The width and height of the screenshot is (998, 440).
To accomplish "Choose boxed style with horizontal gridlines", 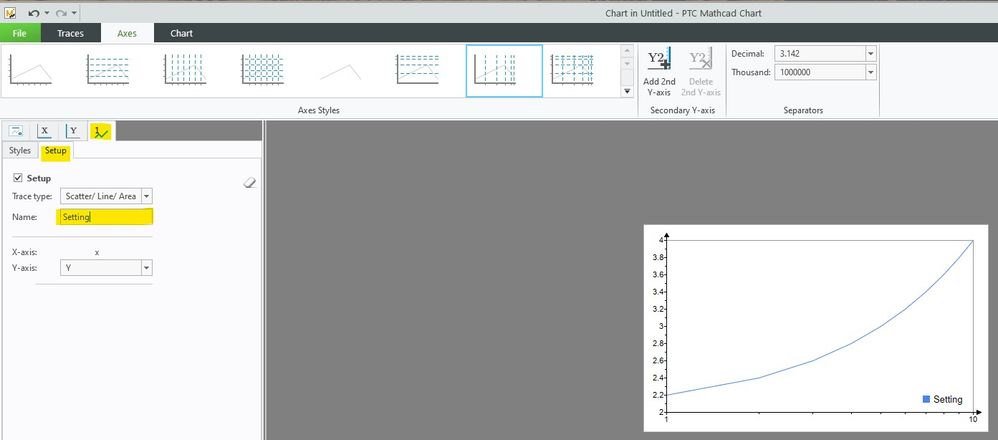I will point(418,70).
